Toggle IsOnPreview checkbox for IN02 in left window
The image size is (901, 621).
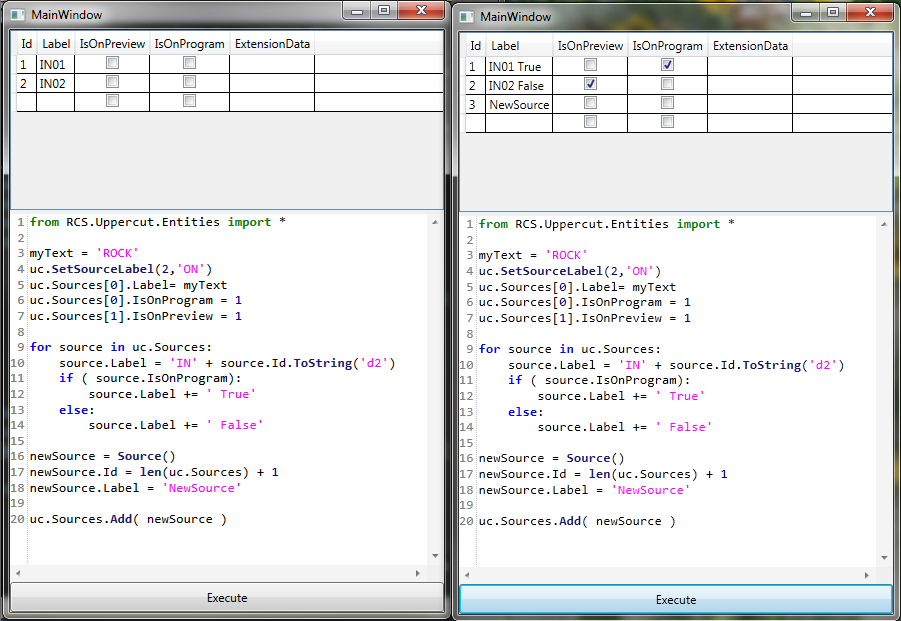113,82
